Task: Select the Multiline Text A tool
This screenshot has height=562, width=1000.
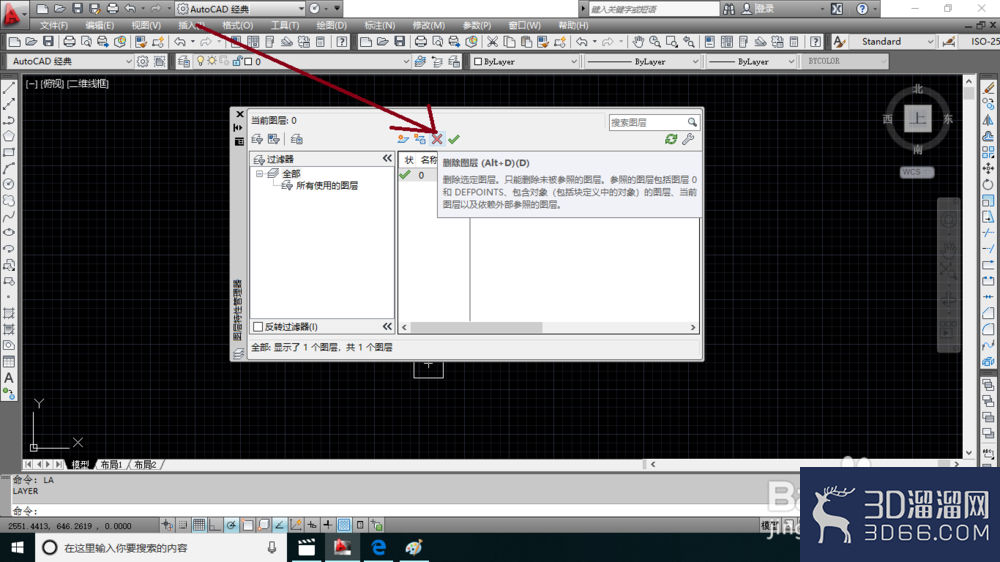Action: [x=9, y=378]
